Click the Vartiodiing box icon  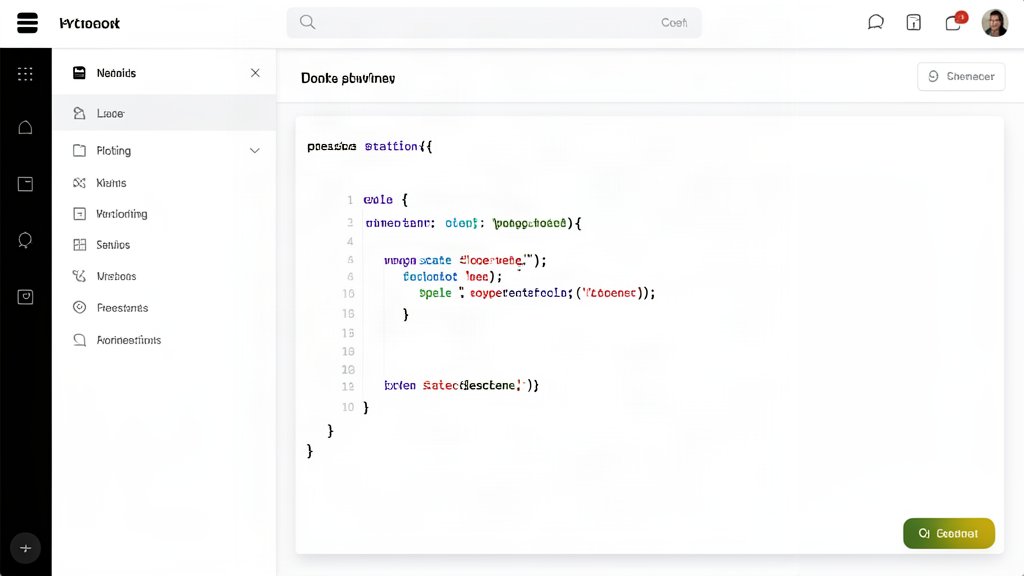tap(79, 214)
